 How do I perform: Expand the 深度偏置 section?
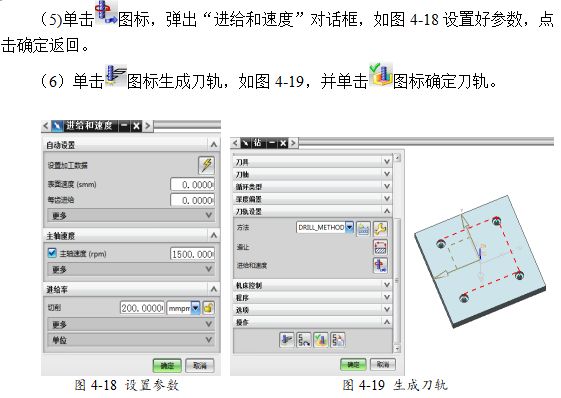pyautogui.click(x=313, y=199)
